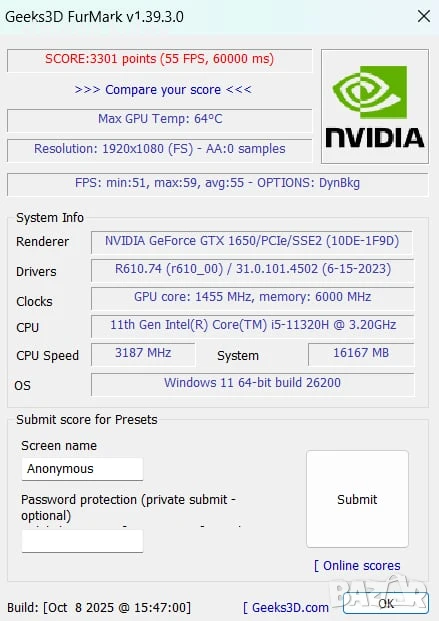439x621 pixels.
Task: Close the FurMark score dialog
Action: pos(424,16)
